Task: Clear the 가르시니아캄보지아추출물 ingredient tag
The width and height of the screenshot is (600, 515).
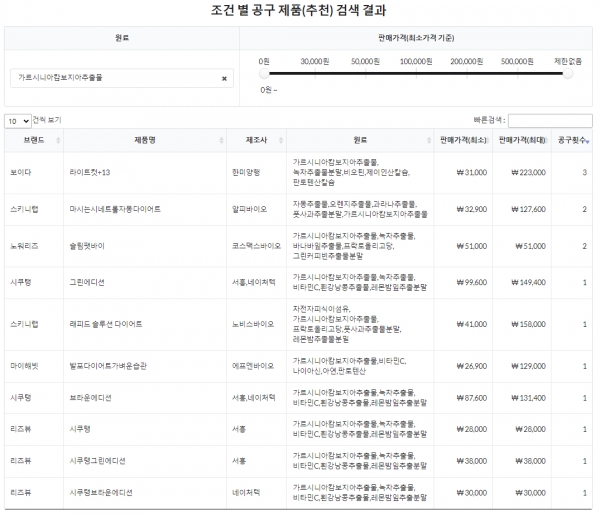Action: pos(224,78)
